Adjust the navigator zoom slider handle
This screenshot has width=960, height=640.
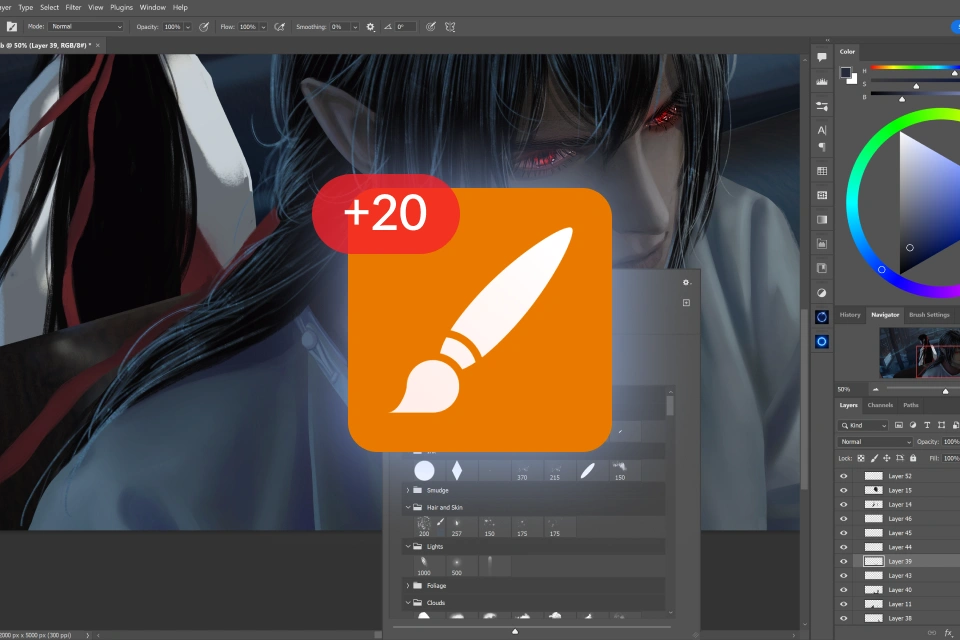[945, 391]
